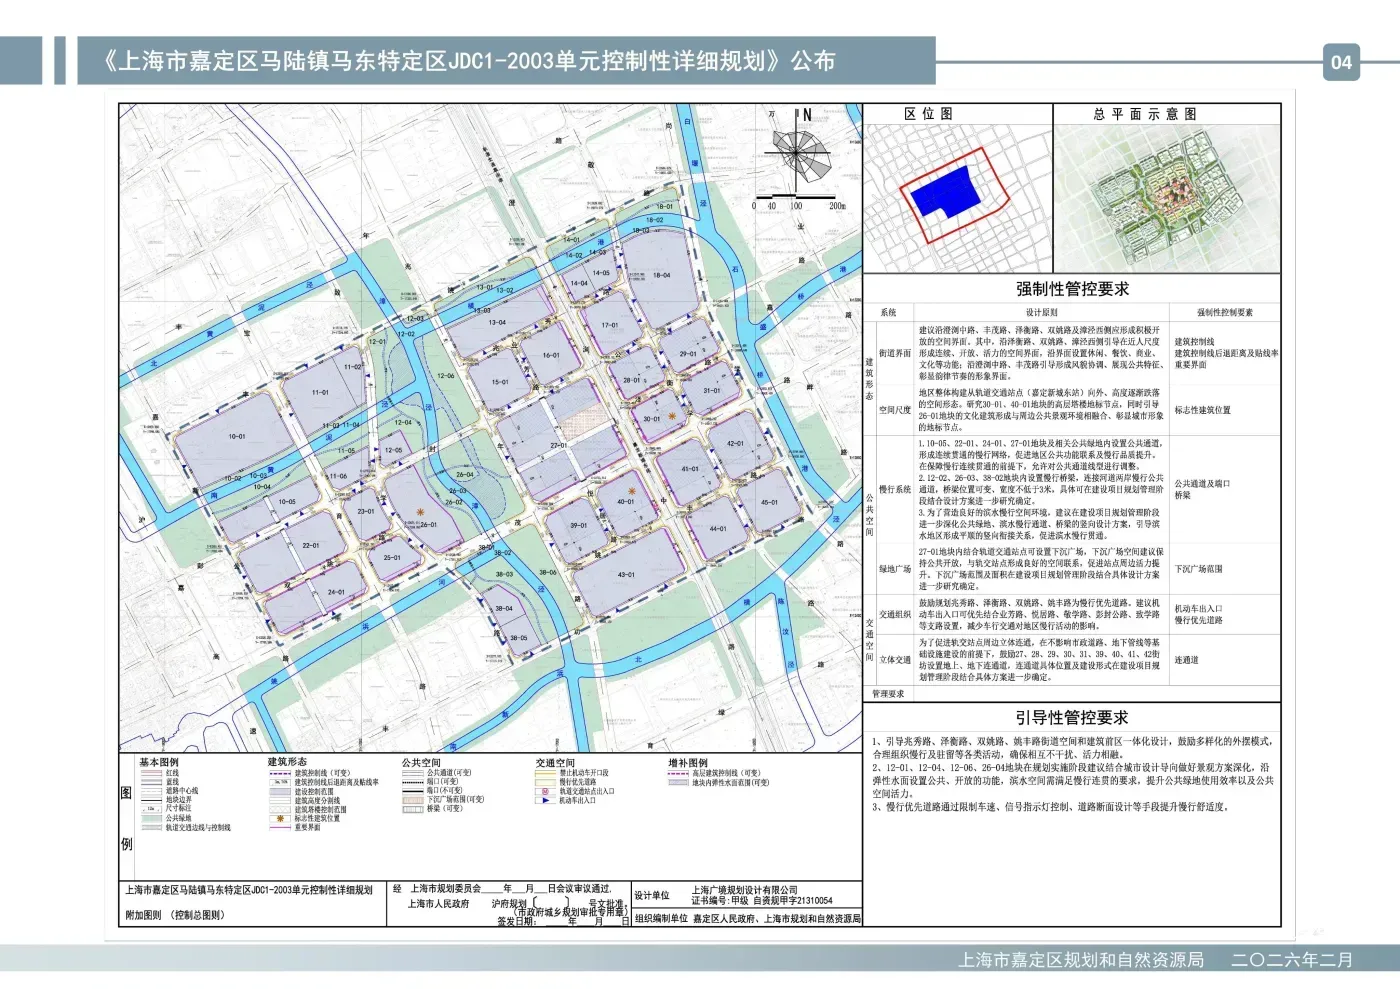
Task: Click the page number 04 badge
Action: tap(1341, 62)
